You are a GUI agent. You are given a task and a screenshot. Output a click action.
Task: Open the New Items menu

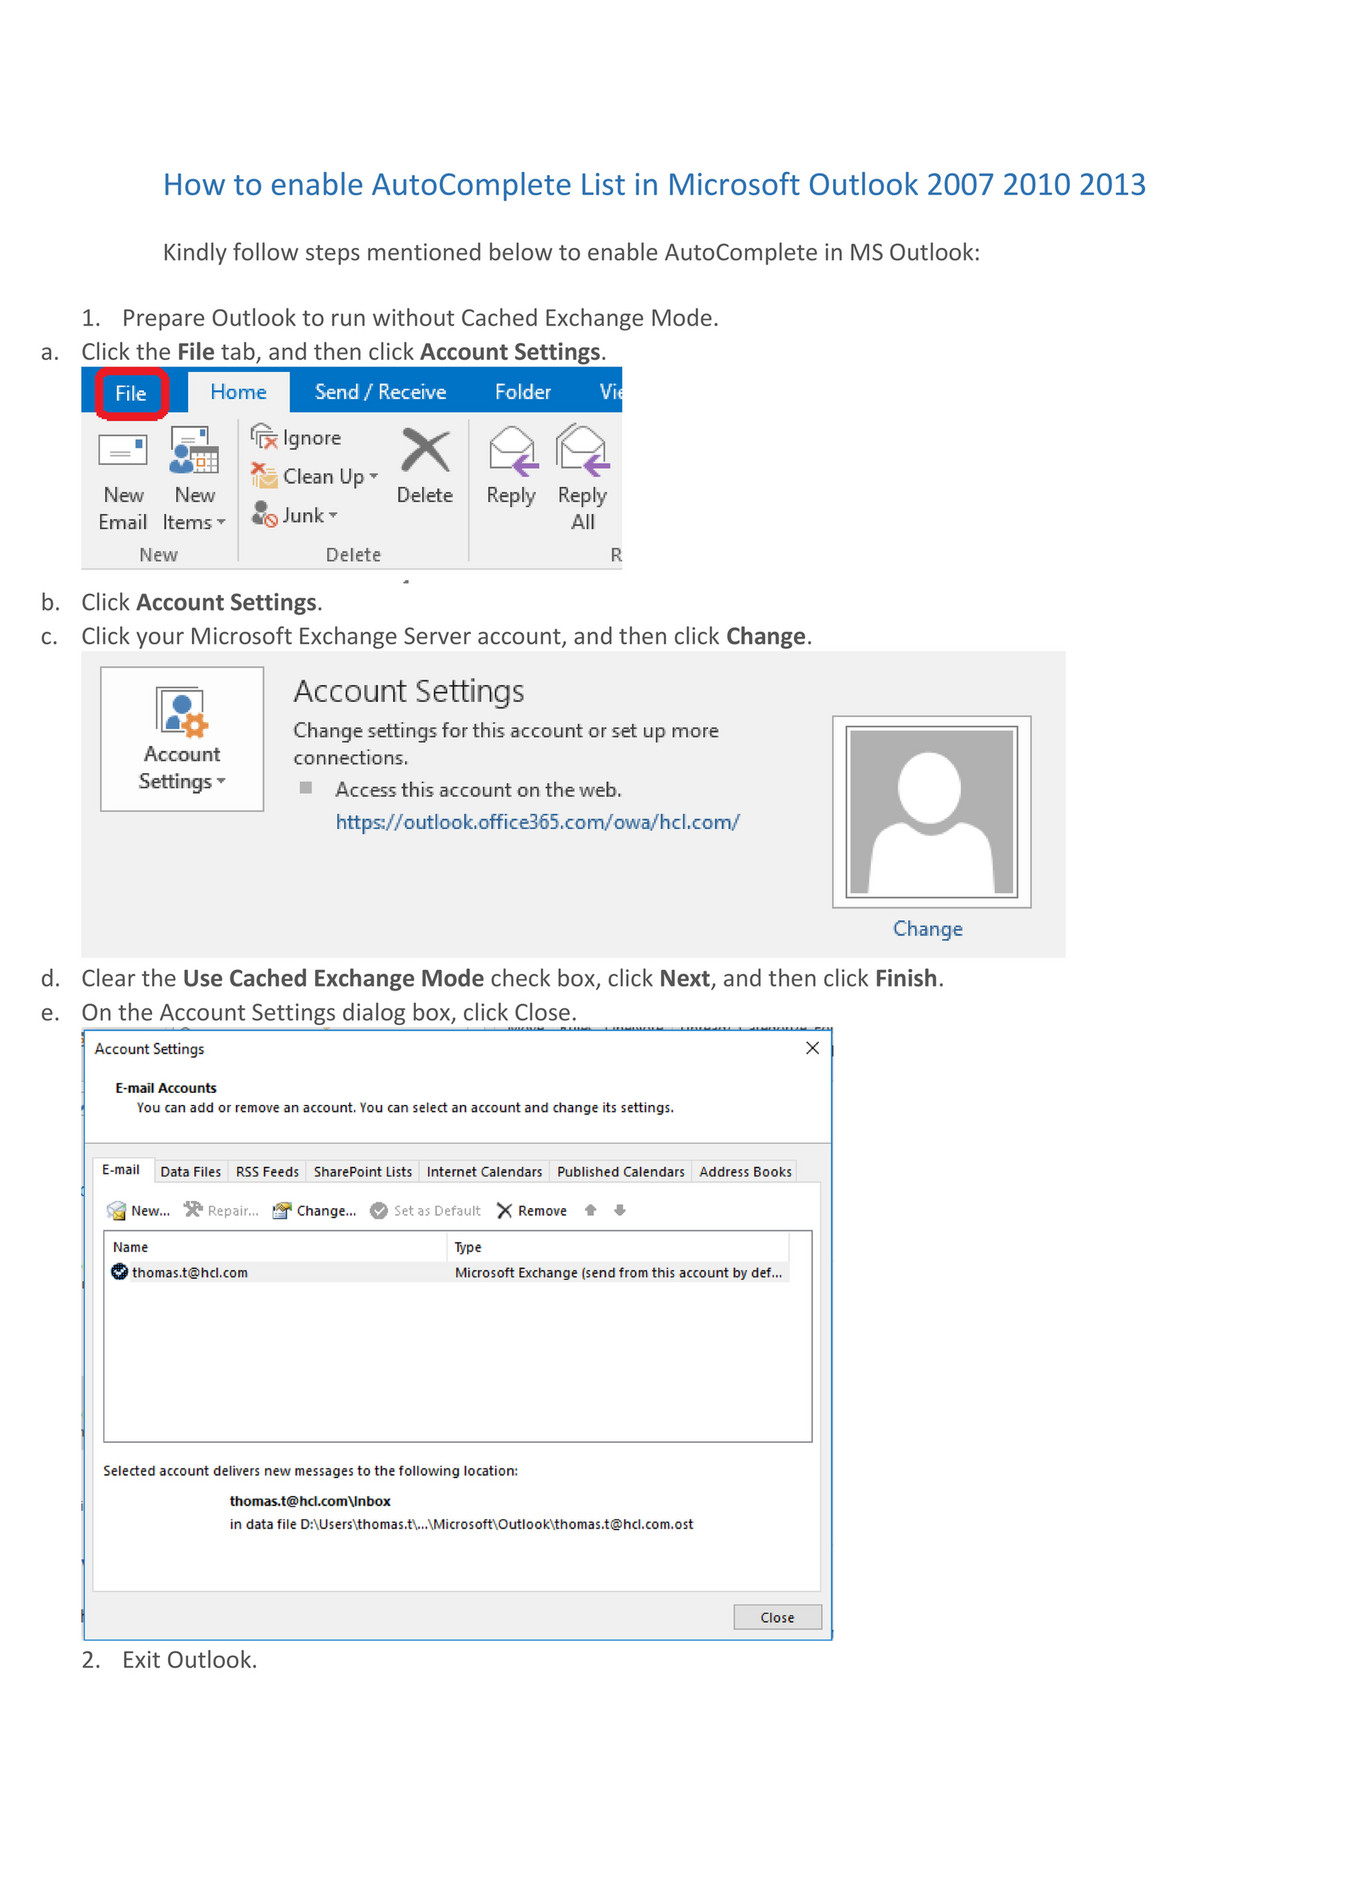(194, 479)
